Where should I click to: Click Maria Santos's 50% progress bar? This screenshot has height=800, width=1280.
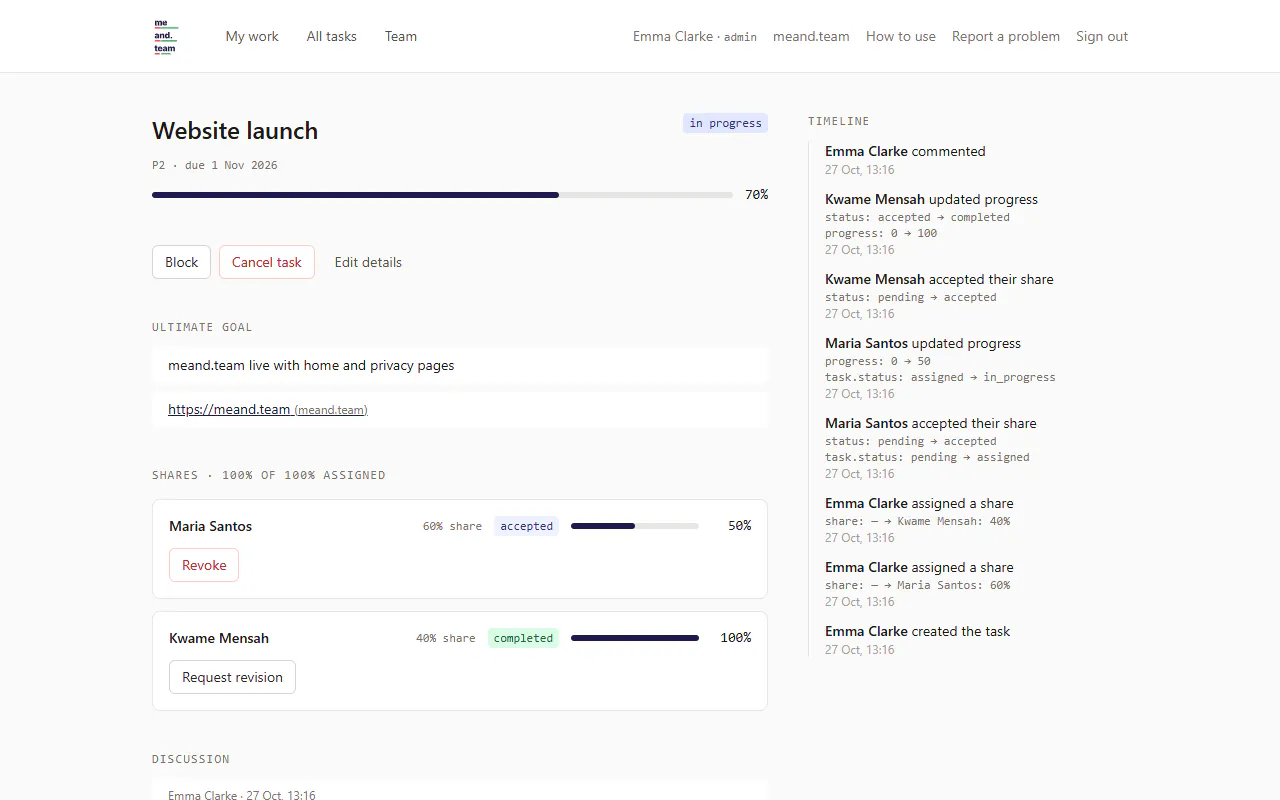pos(635,526)
